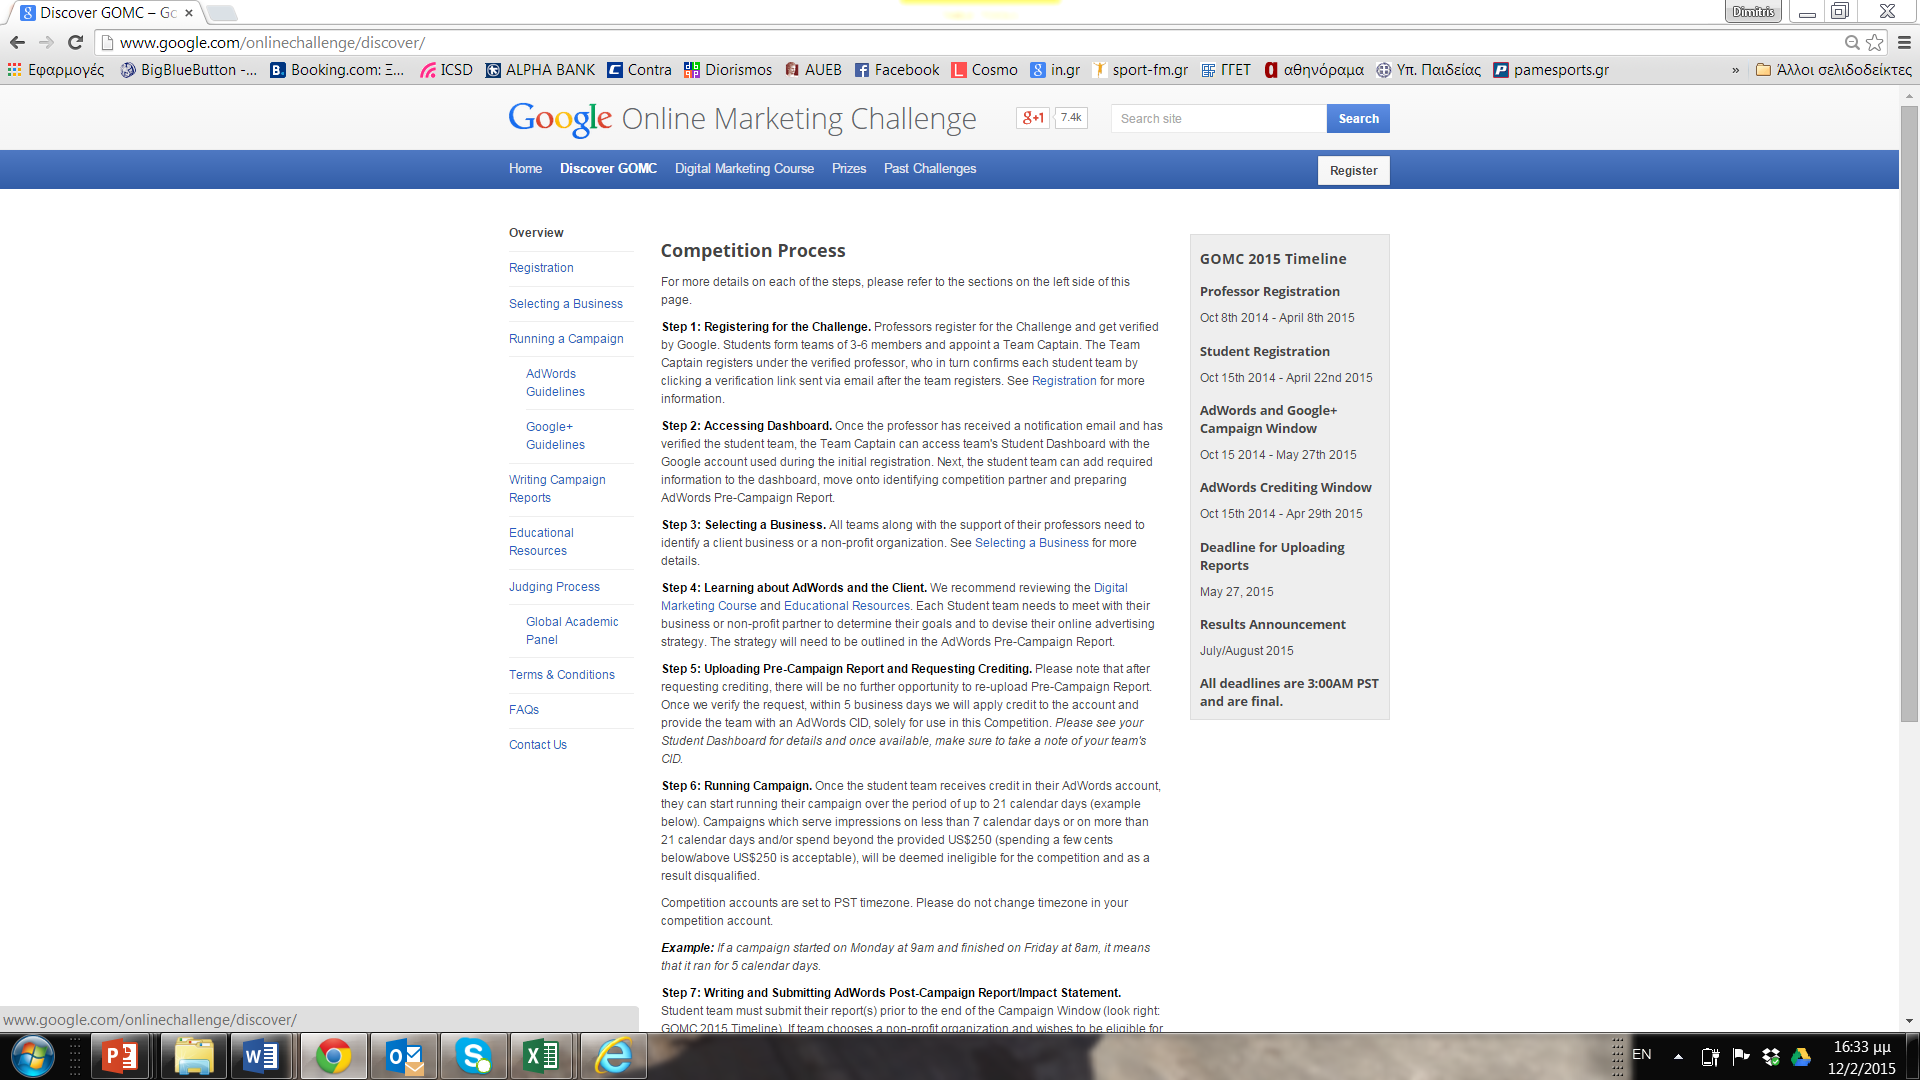Open Excel from the taskbar
The image size is (1920, 1080).
coord(541,1056)
